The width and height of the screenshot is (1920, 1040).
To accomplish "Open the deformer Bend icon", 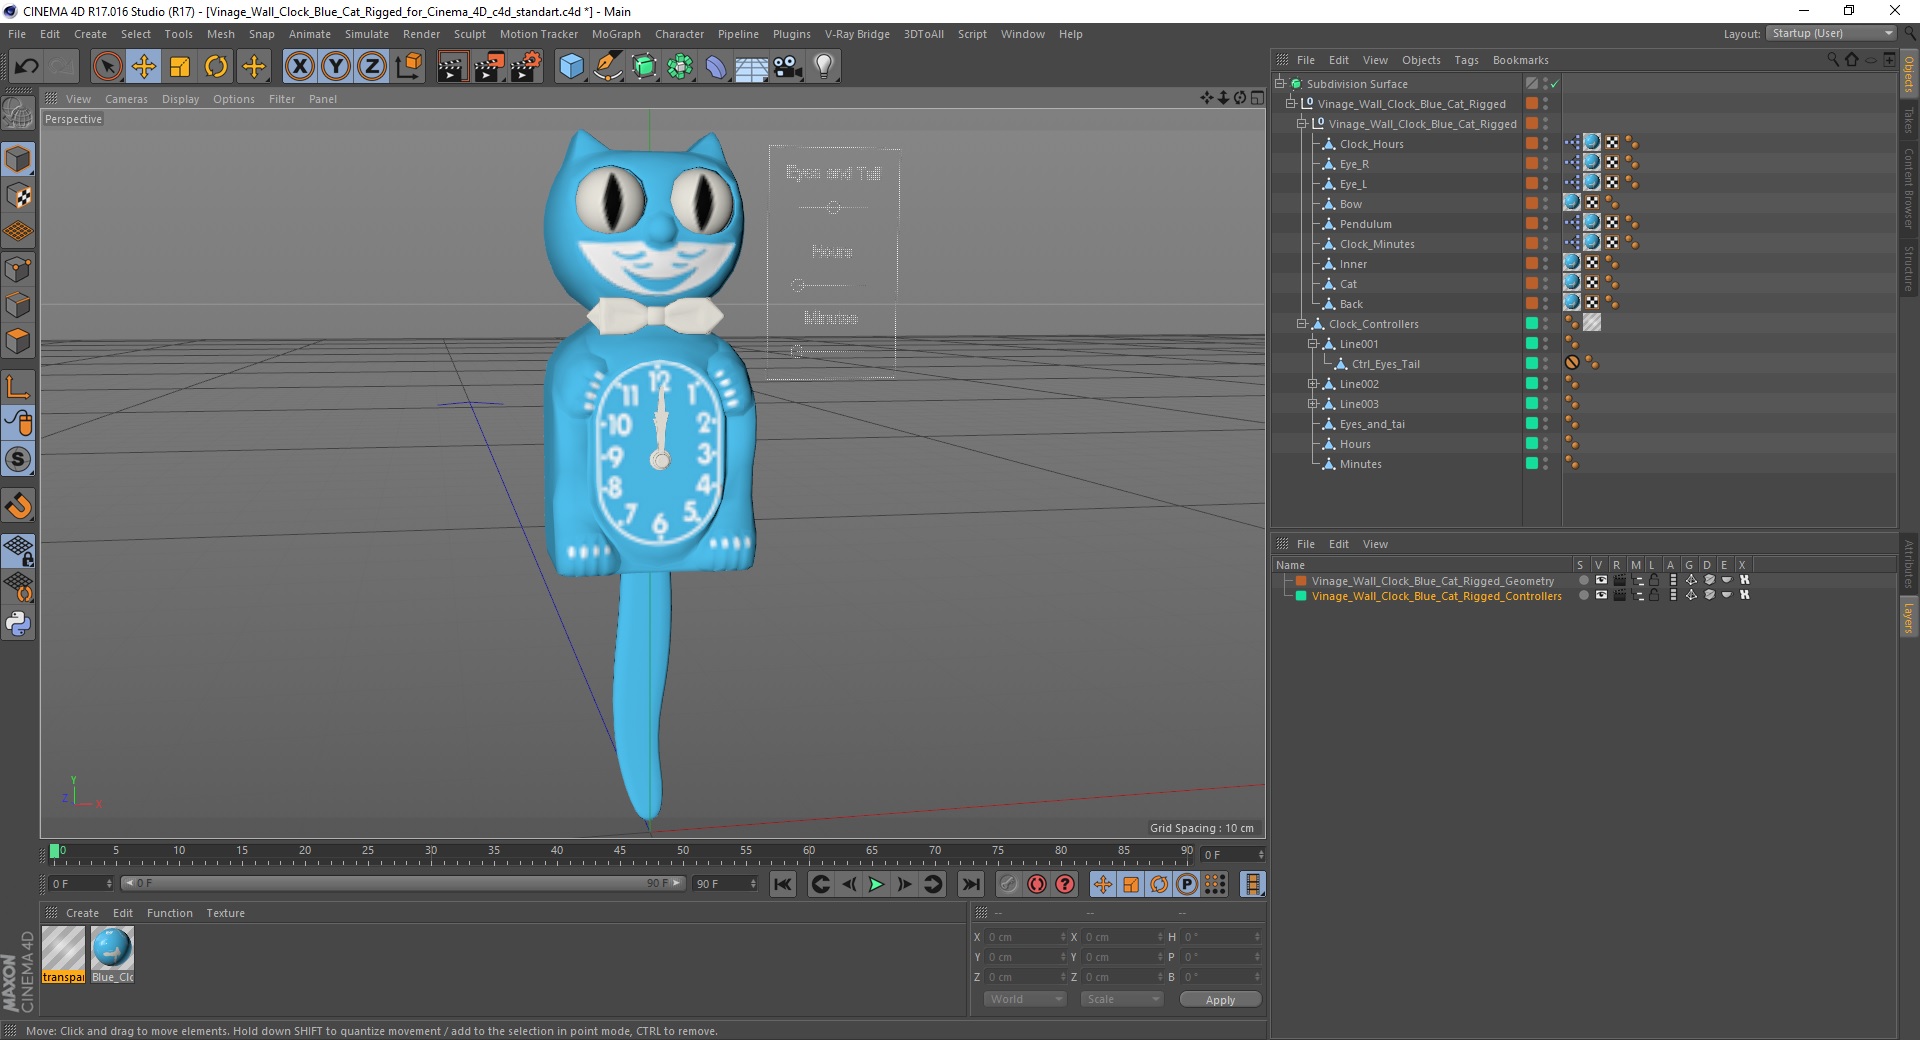I will (x=716, y=67).
